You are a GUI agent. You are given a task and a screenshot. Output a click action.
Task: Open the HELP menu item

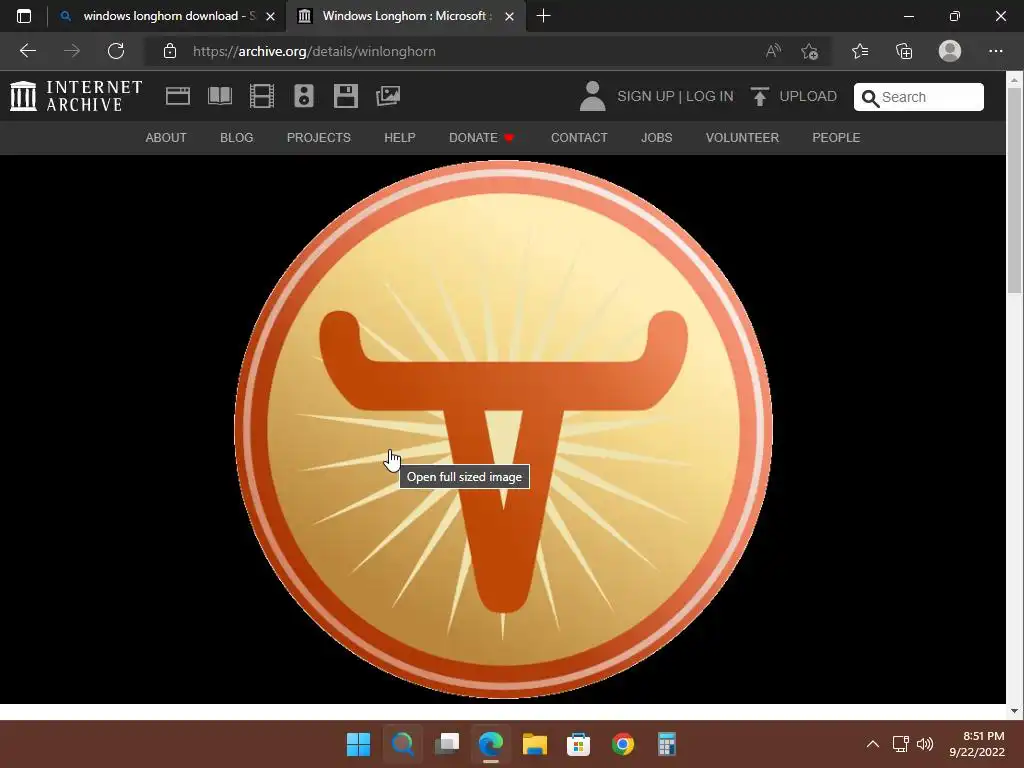tap(400, 138)
